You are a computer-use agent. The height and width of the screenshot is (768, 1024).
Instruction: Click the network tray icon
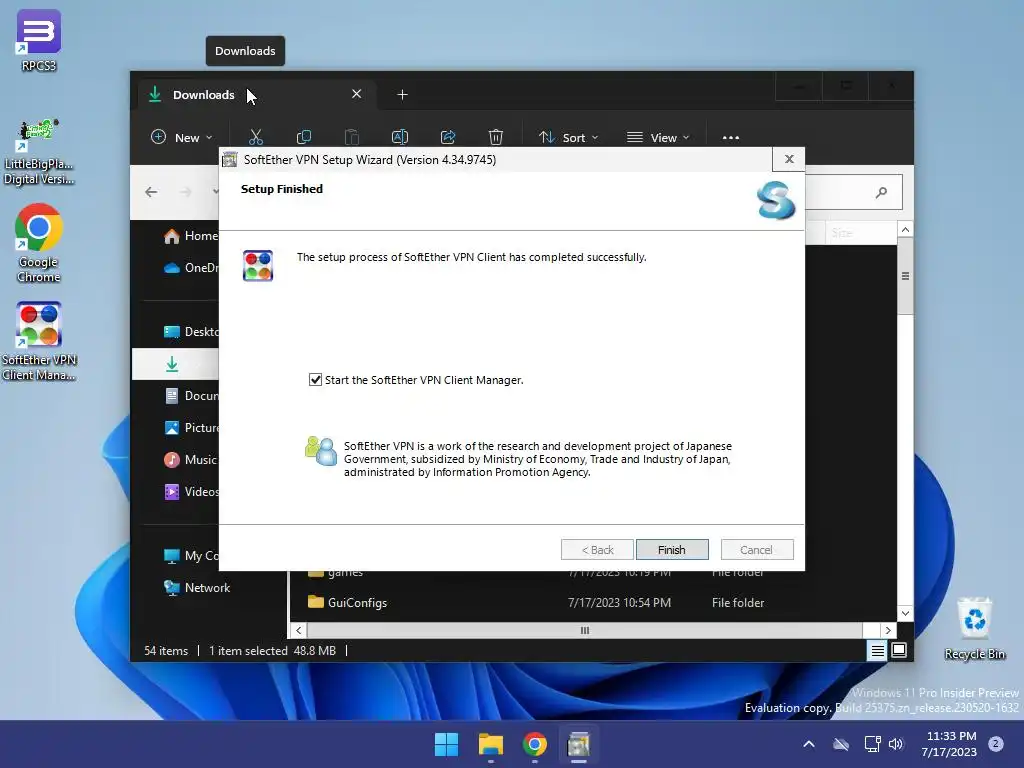872,744
